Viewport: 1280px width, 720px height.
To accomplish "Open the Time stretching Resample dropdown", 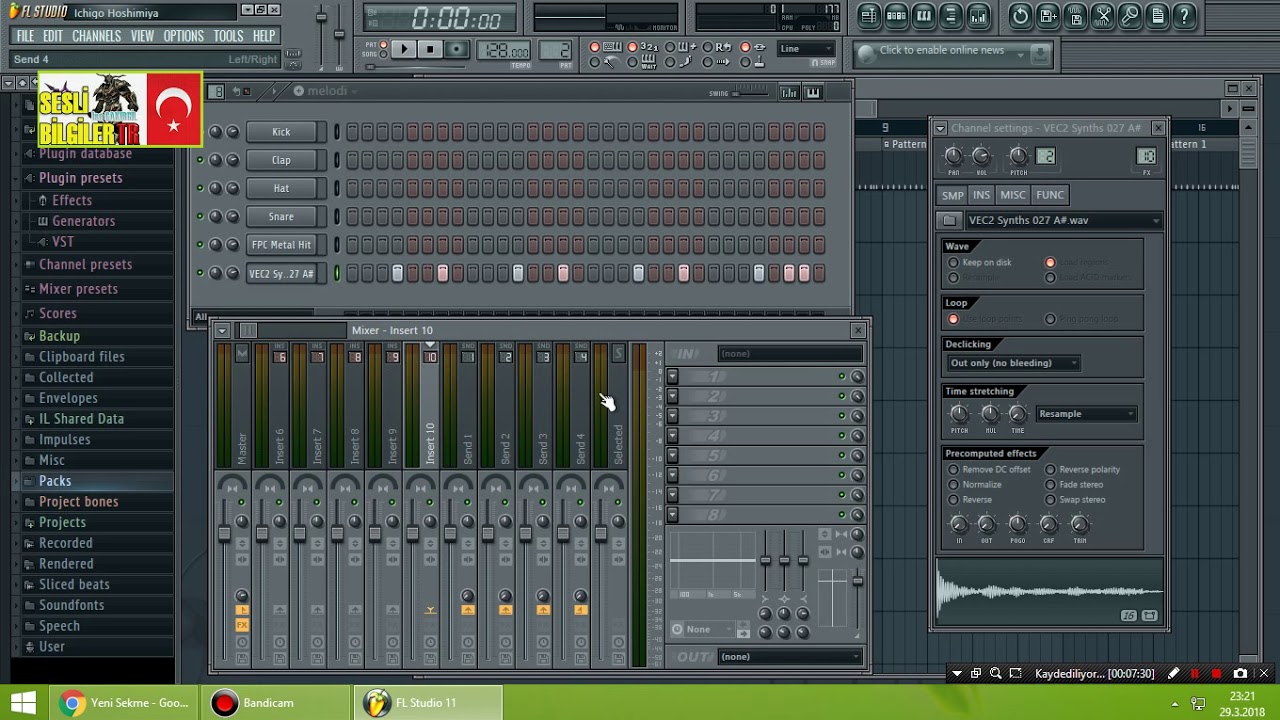I will pos(1086,414).
